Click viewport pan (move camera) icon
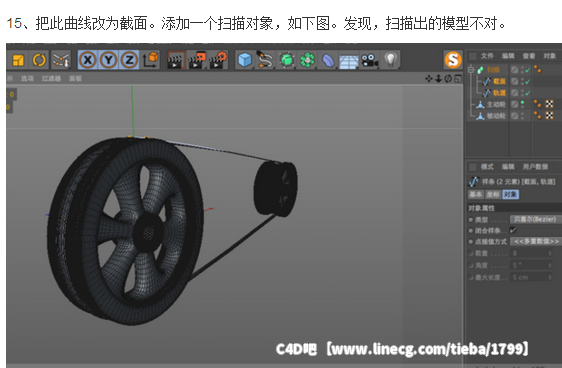Image resolution: width=562 pixels, height=368 pixels. (x=429, y=78)
